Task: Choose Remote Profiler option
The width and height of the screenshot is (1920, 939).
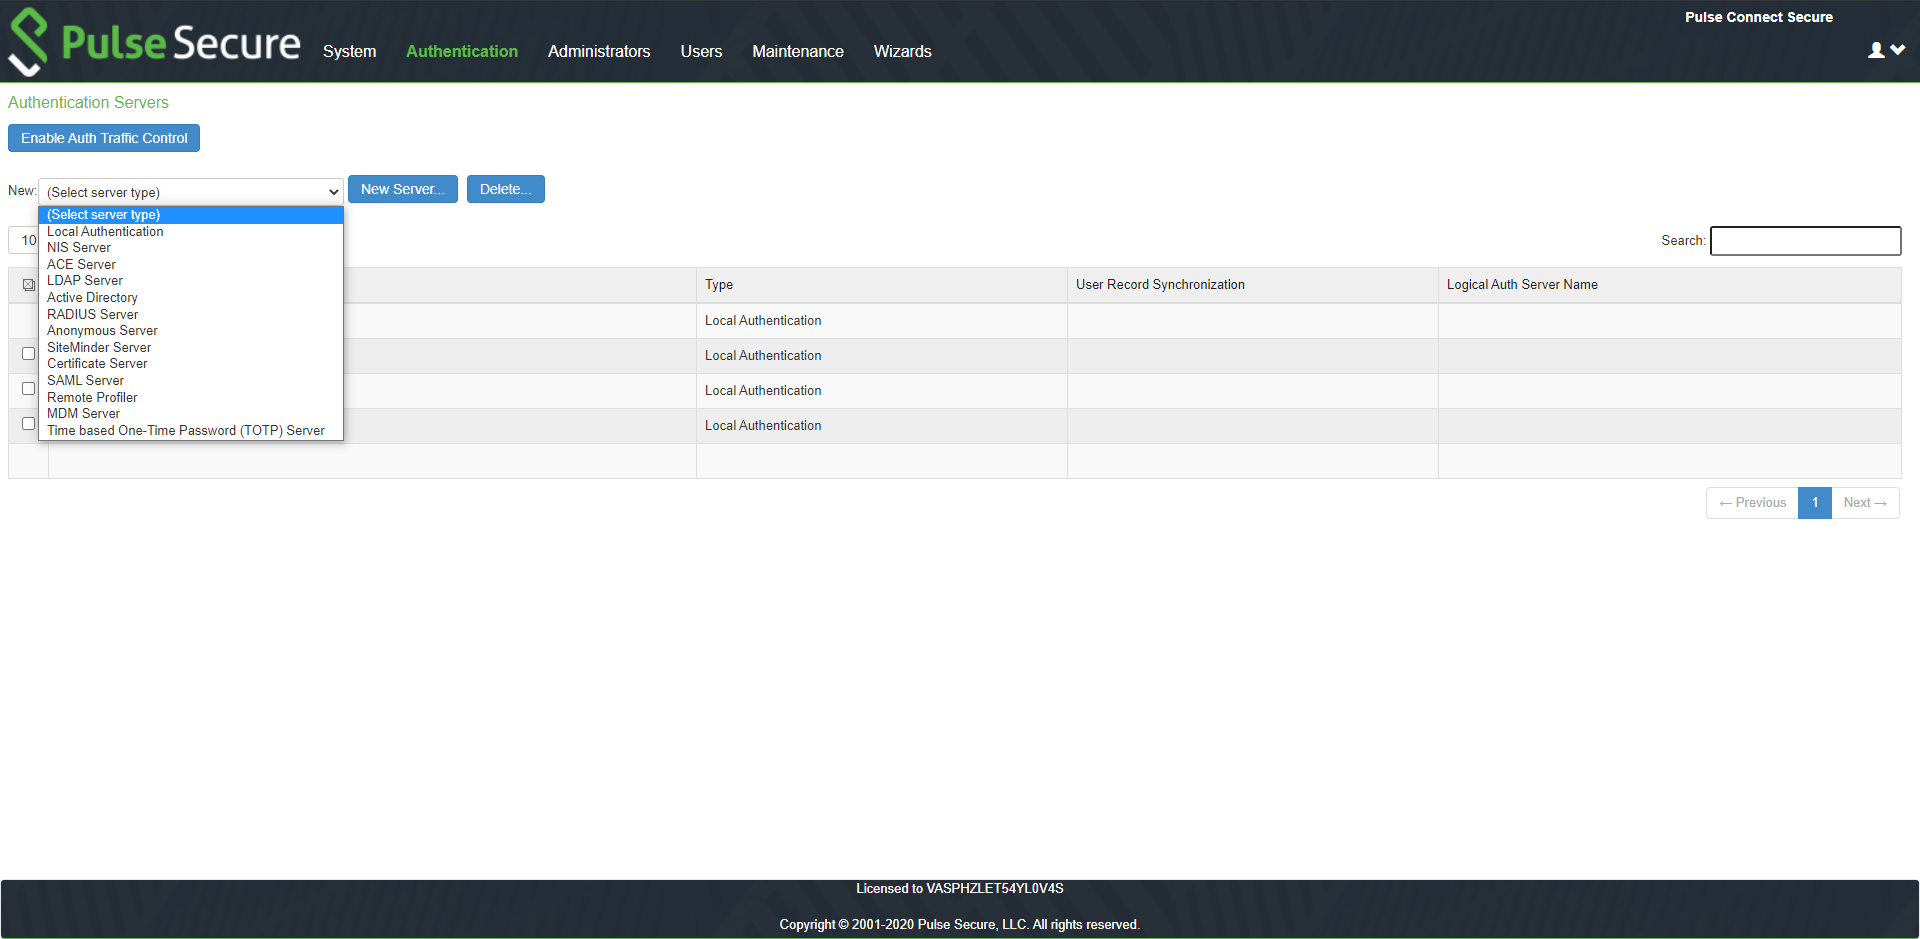Action: coord(191,397)
